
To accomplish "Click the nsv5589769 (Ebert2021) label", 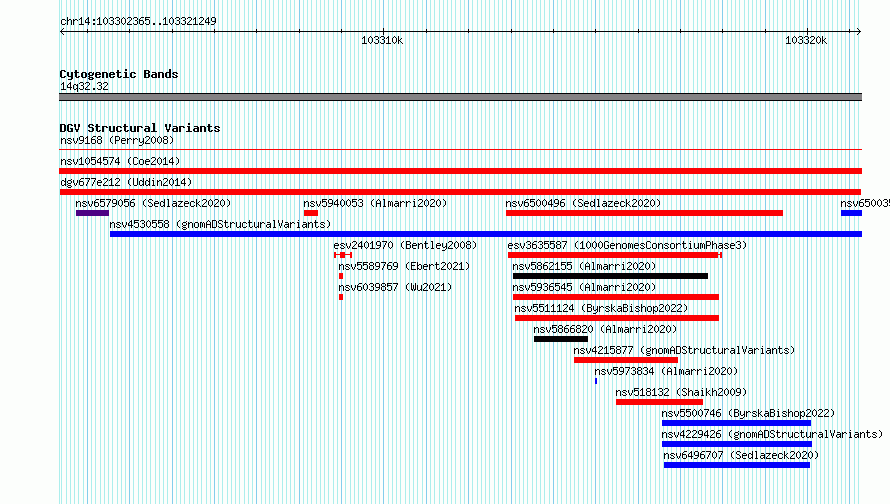I will (x=404, y=266).
